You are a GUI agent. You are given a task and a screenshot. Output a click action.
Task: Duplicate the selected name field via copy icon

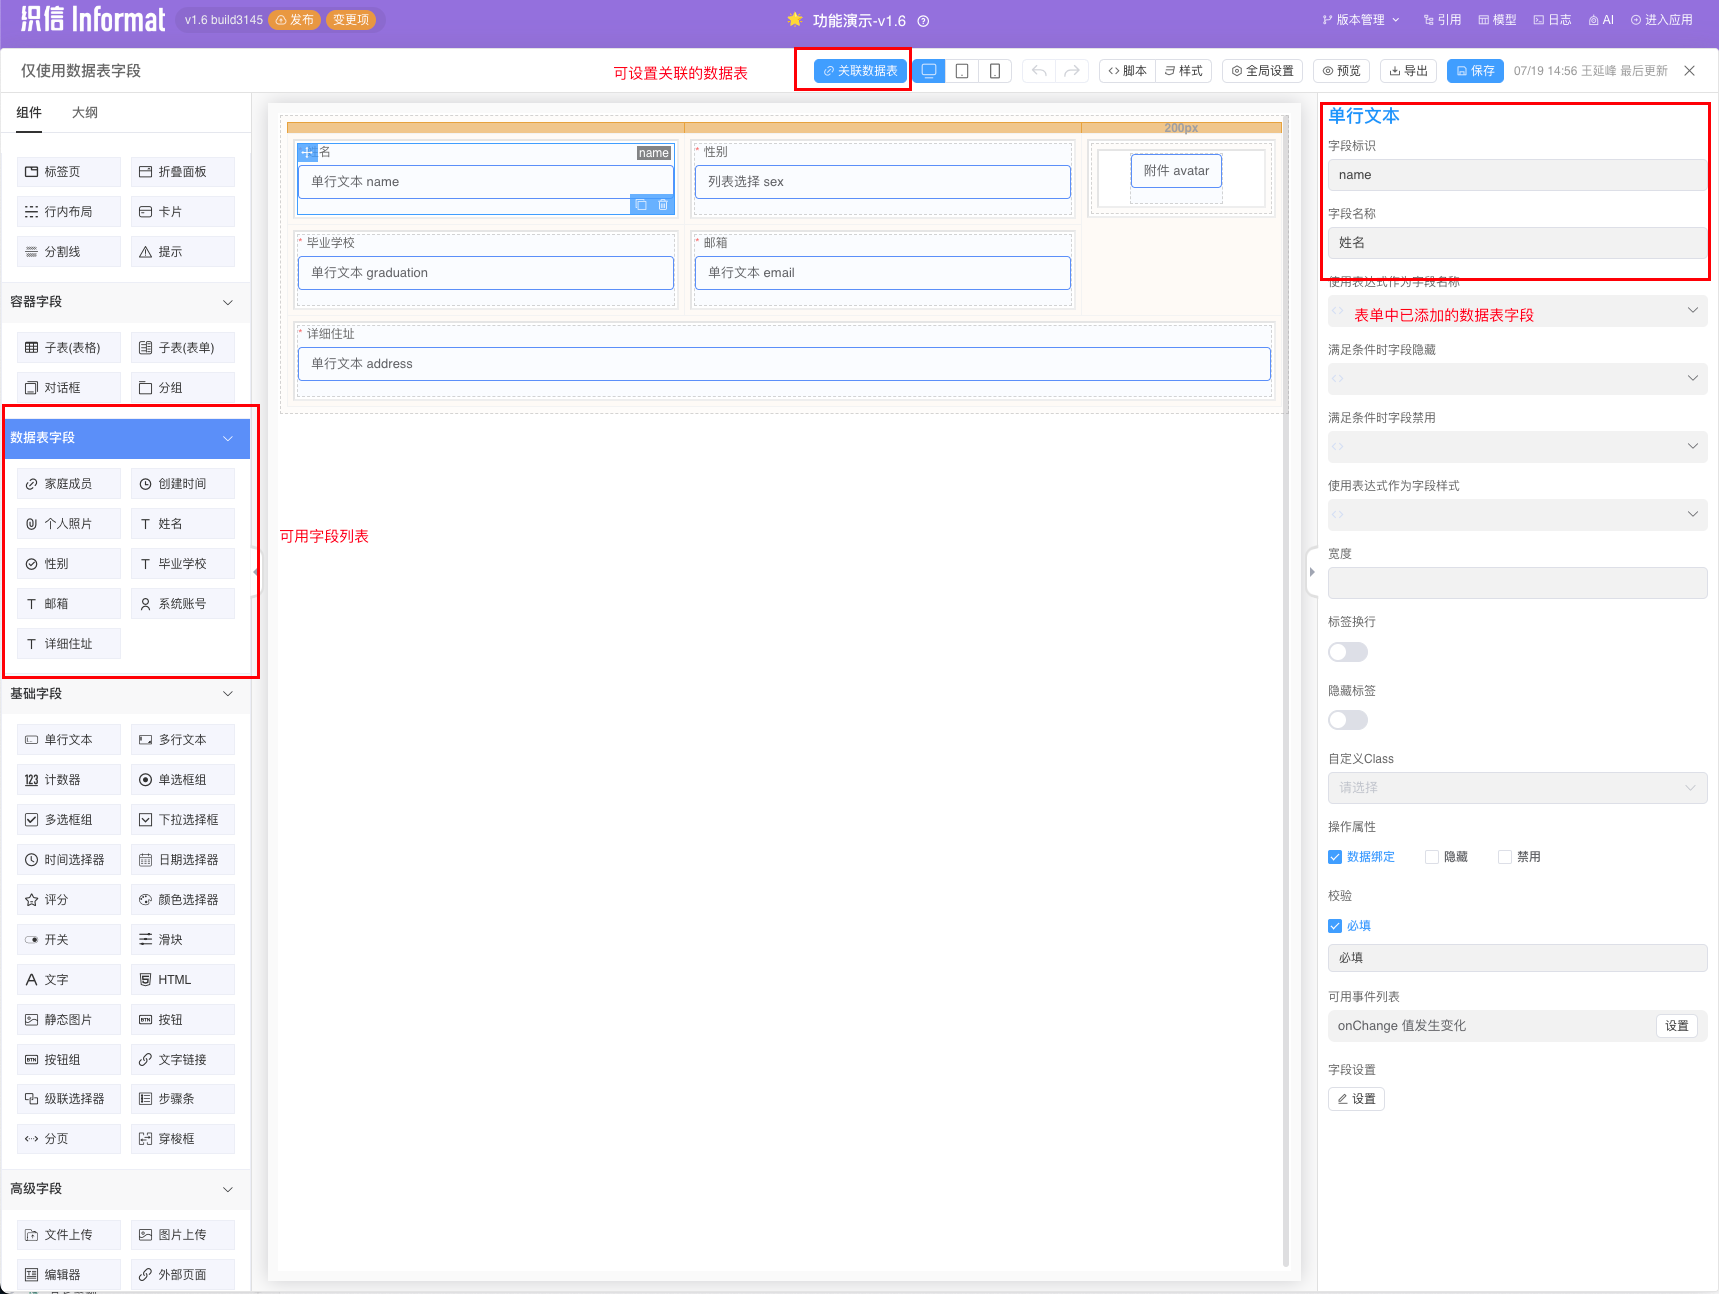point(641,205)
